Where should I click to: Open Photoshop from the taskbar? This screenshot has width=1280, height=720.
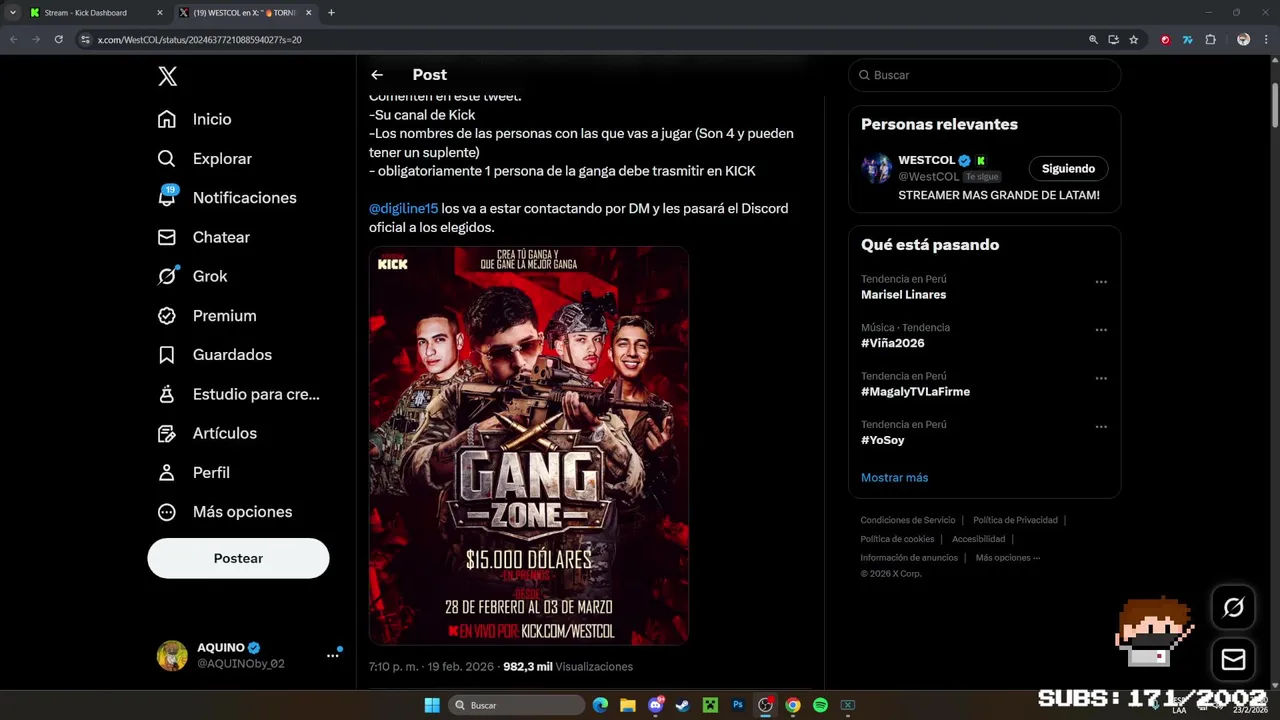(x=738, y=705)
